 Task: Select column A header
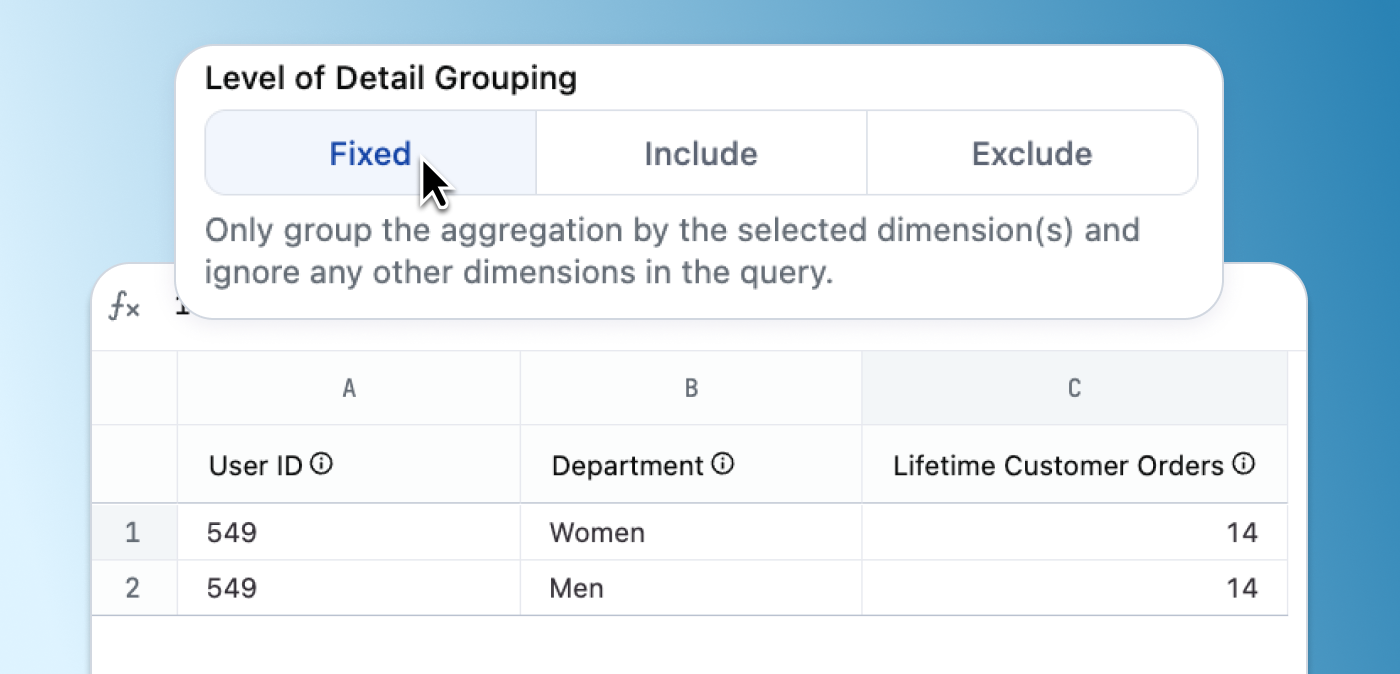349,389
